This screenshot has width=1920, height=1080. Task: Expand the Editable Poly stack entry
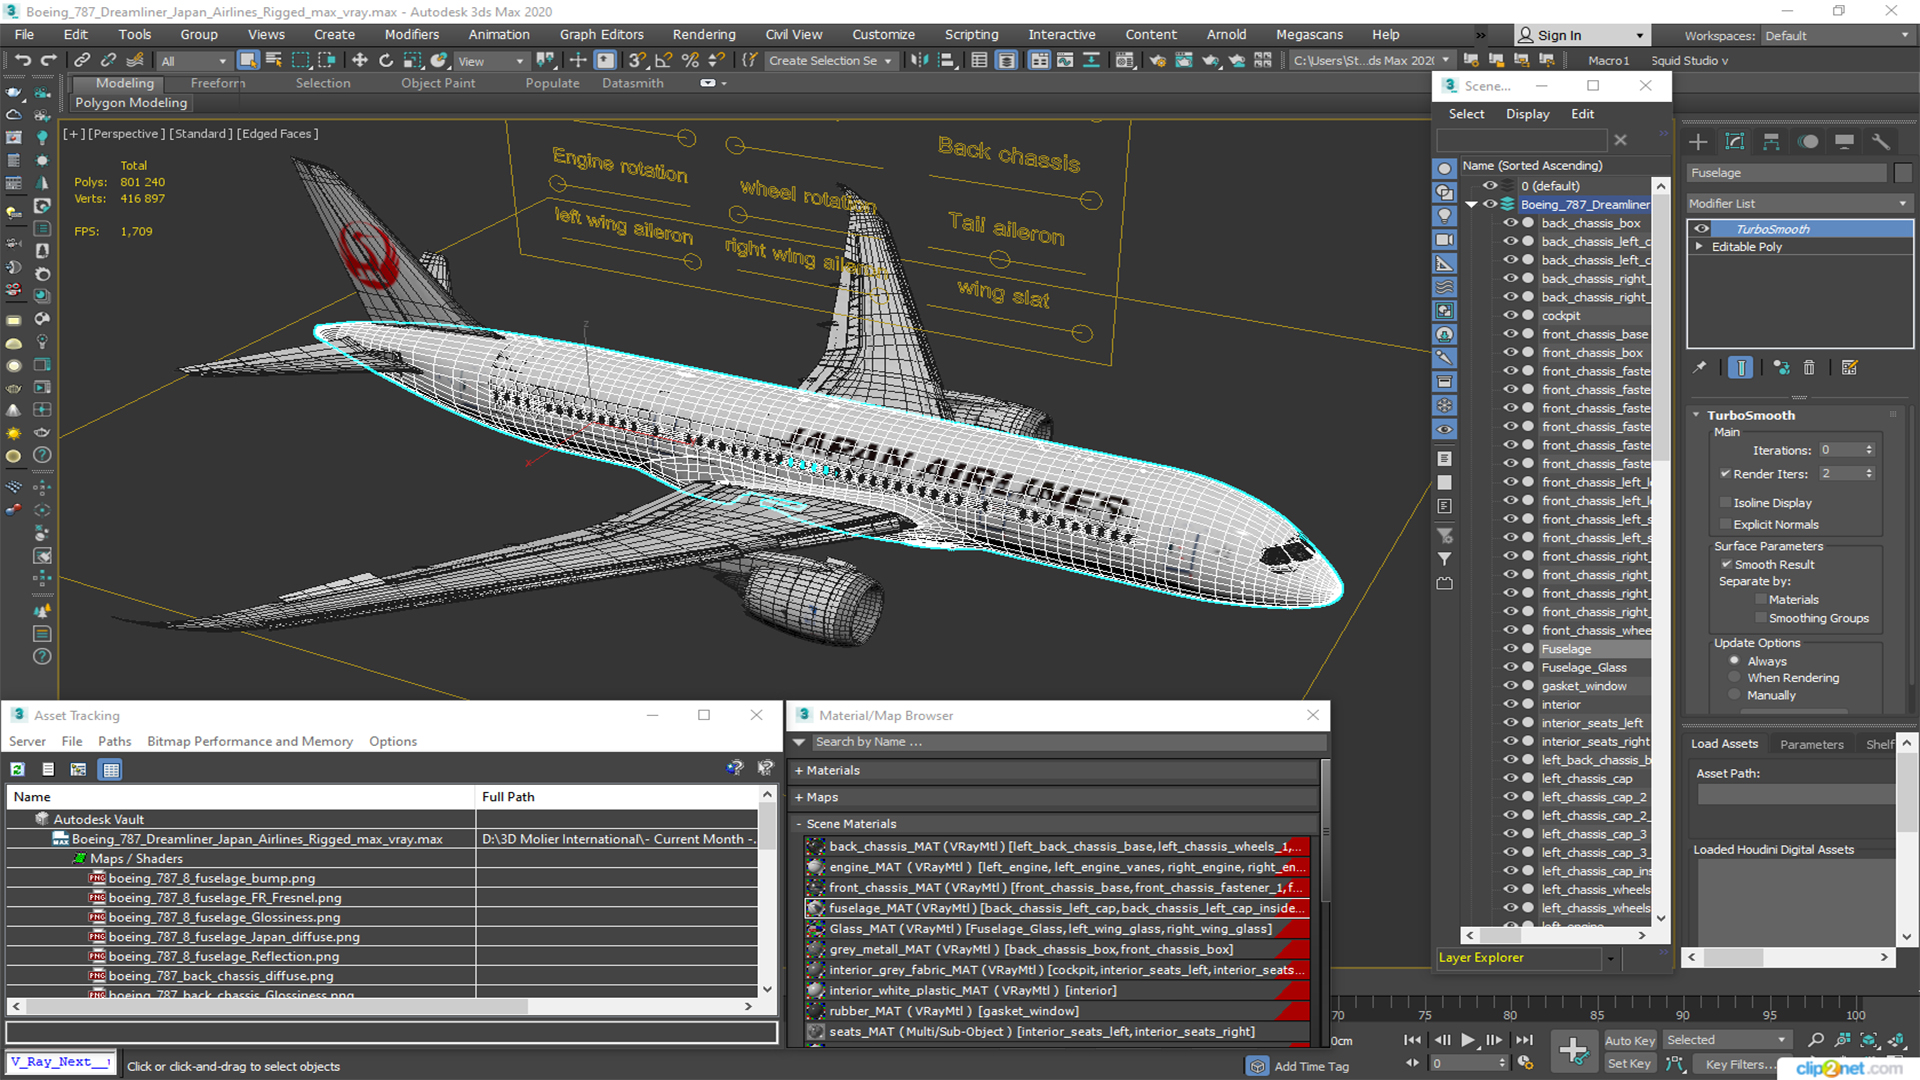click(1698, 247)
